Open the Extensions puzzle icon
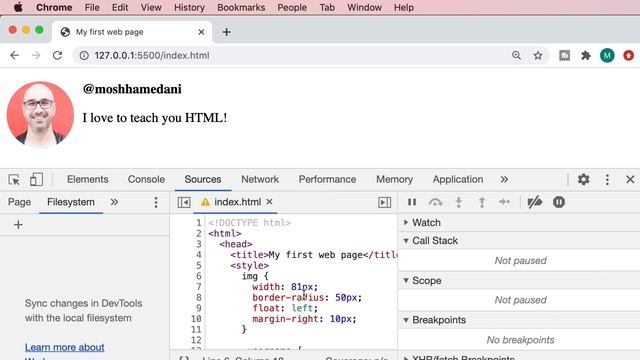The height and width of the screenshot is (360, 640). [586, 56]
